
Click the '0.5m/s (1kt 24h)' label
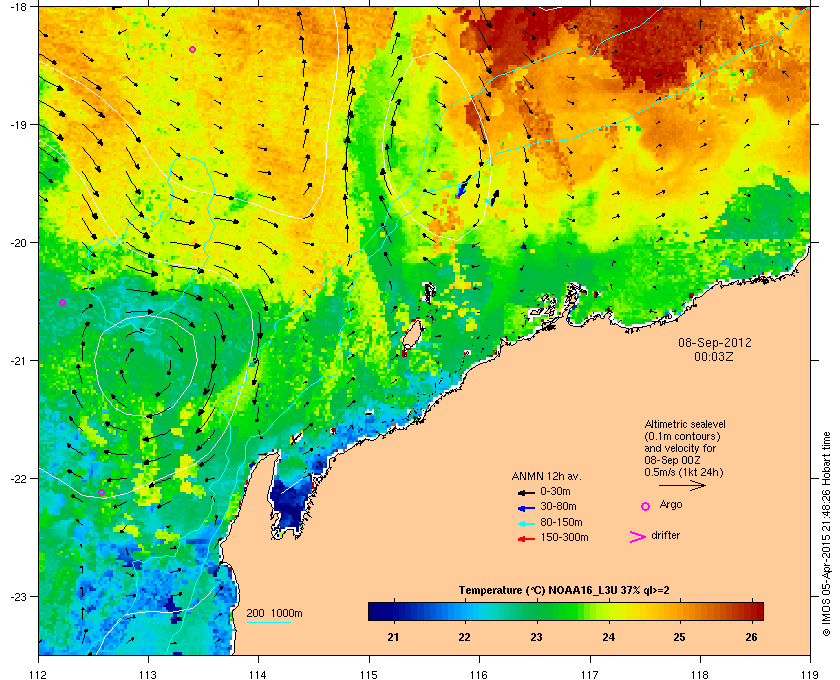click(684, 473)
